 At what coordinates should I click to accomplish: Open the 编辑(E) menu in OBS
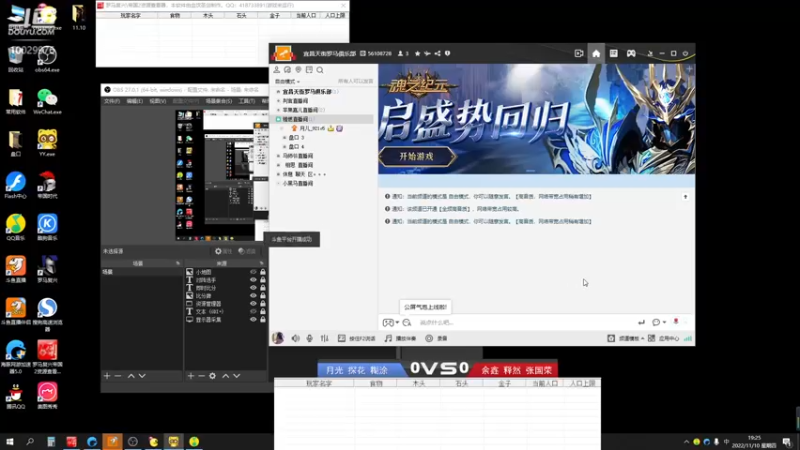click(x=135, y=102)
